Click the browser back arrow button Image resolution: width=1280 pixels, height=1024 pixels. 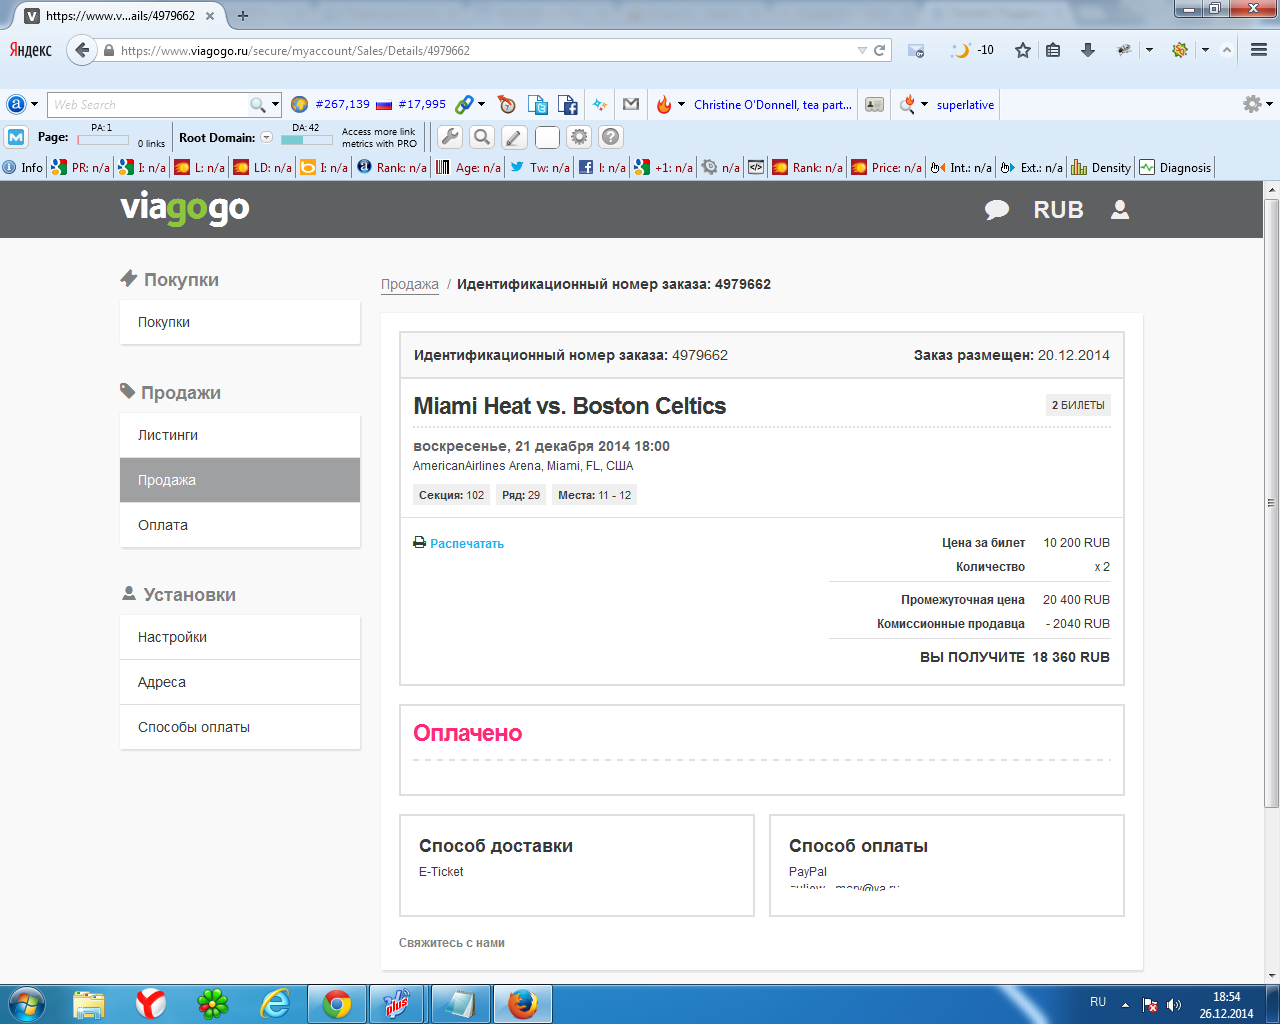click(x=81, y=50)
